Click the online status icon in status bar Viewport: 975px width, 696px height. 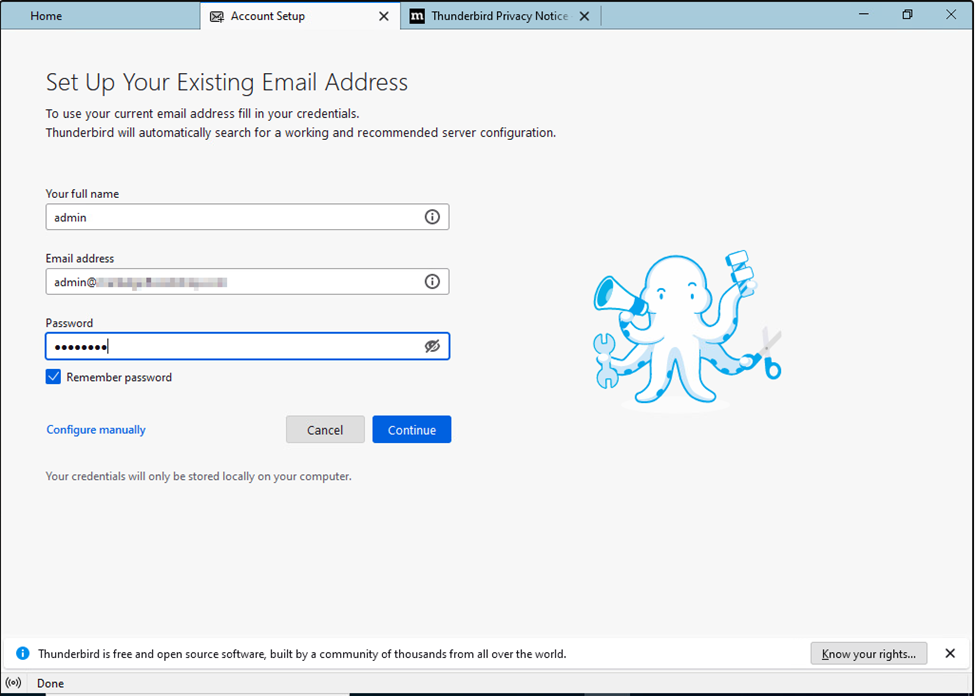click(x=14, y=683)
